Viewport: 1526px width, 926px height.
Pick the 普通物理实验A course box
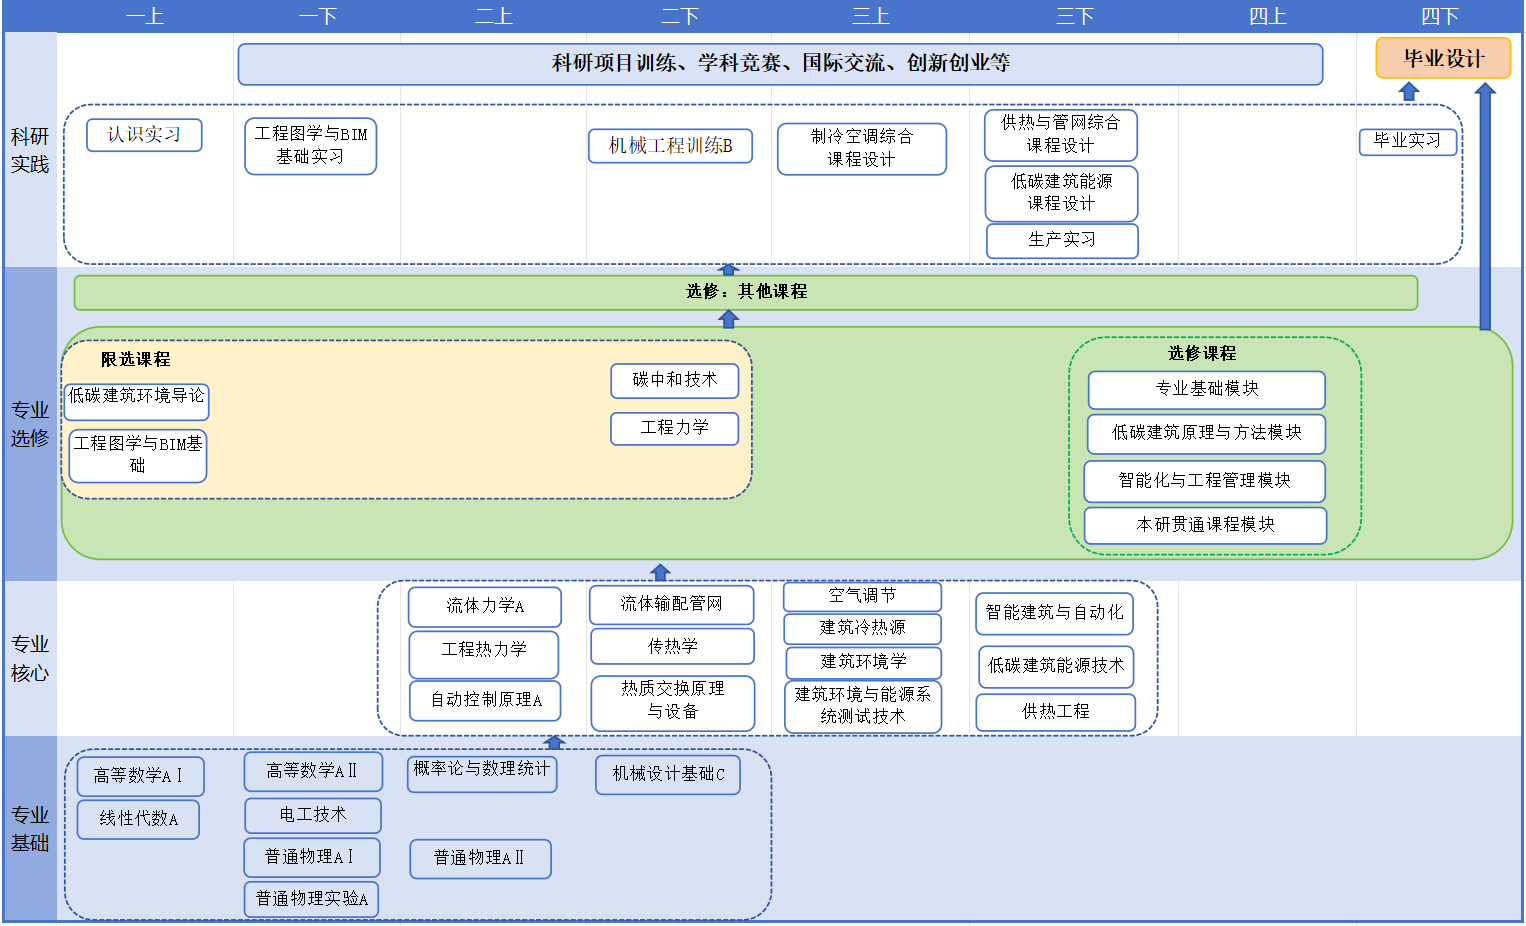point(311,899)
